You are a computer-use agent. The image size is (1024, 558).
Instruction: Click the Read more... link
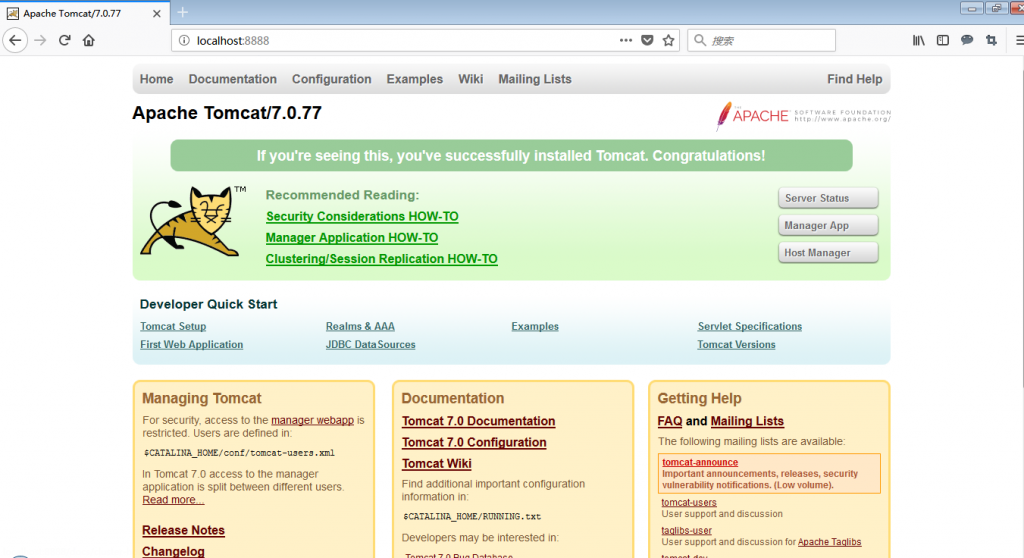[173, 500]
